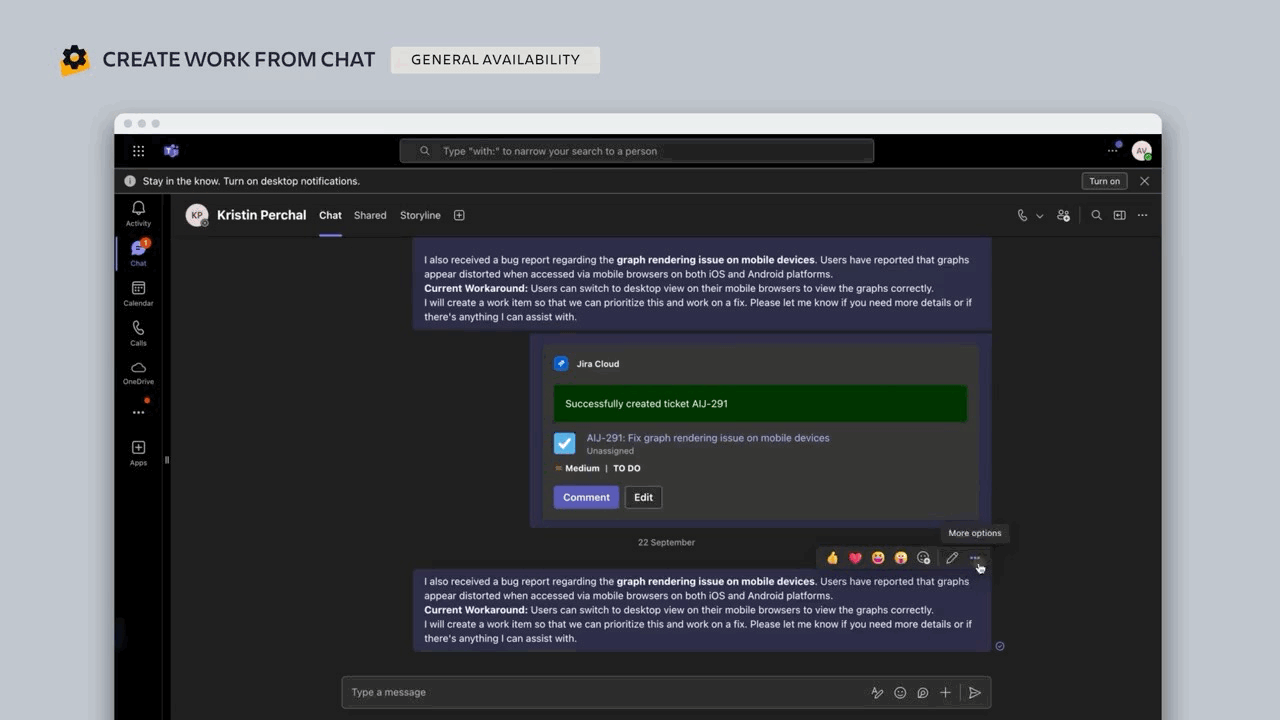Open the Loop components icon in compose box
Image resolution: width=1280 pixels, height=720 pixels.
pyautogui.click(x=923, y=692)
